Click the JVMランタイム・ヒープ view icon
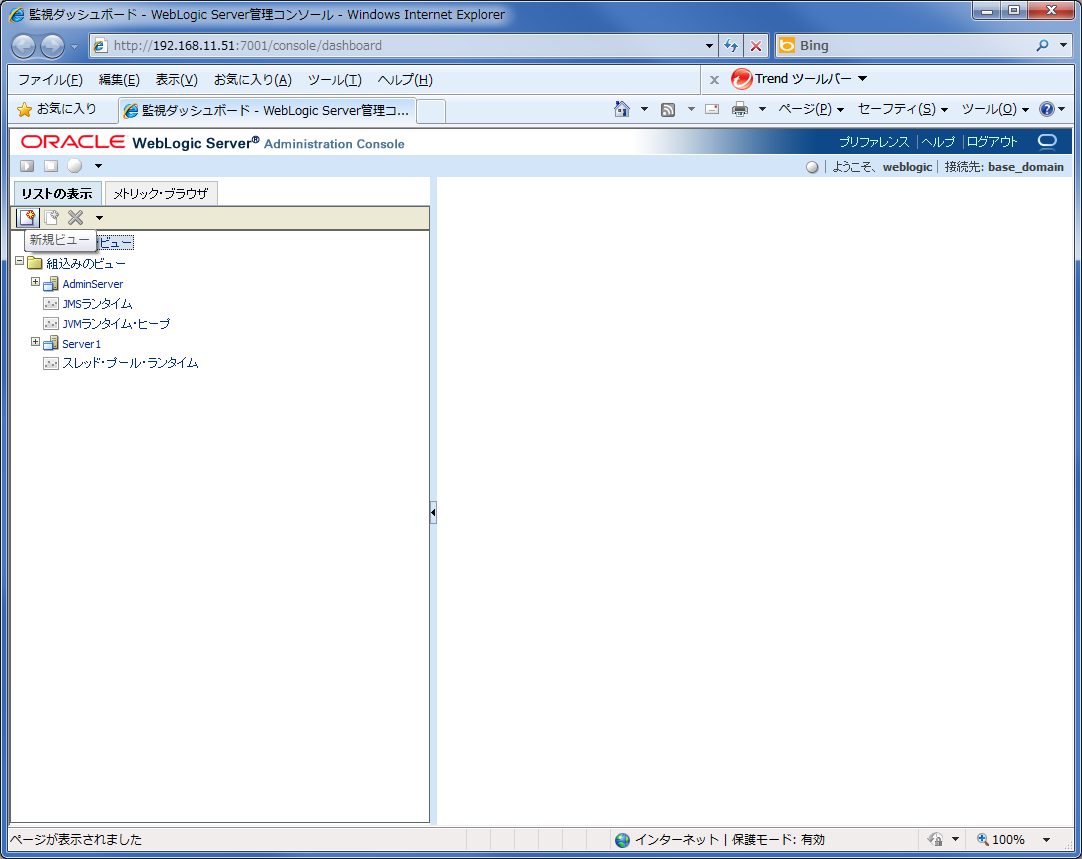Viewport: 1082px width, 859px height. (51, 324)
